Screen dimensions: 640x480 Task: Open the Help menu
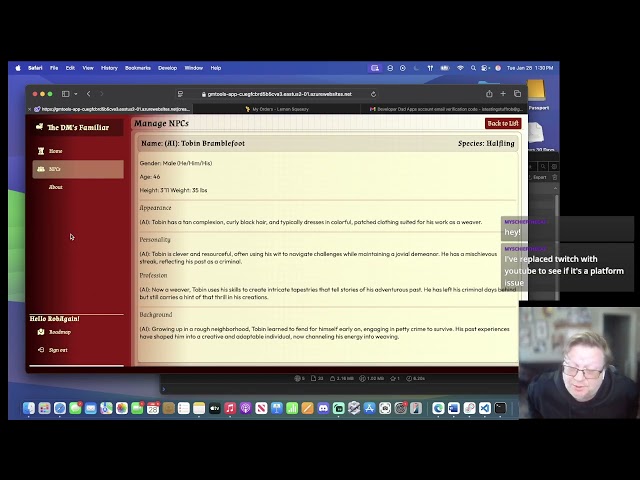point(216,68)
